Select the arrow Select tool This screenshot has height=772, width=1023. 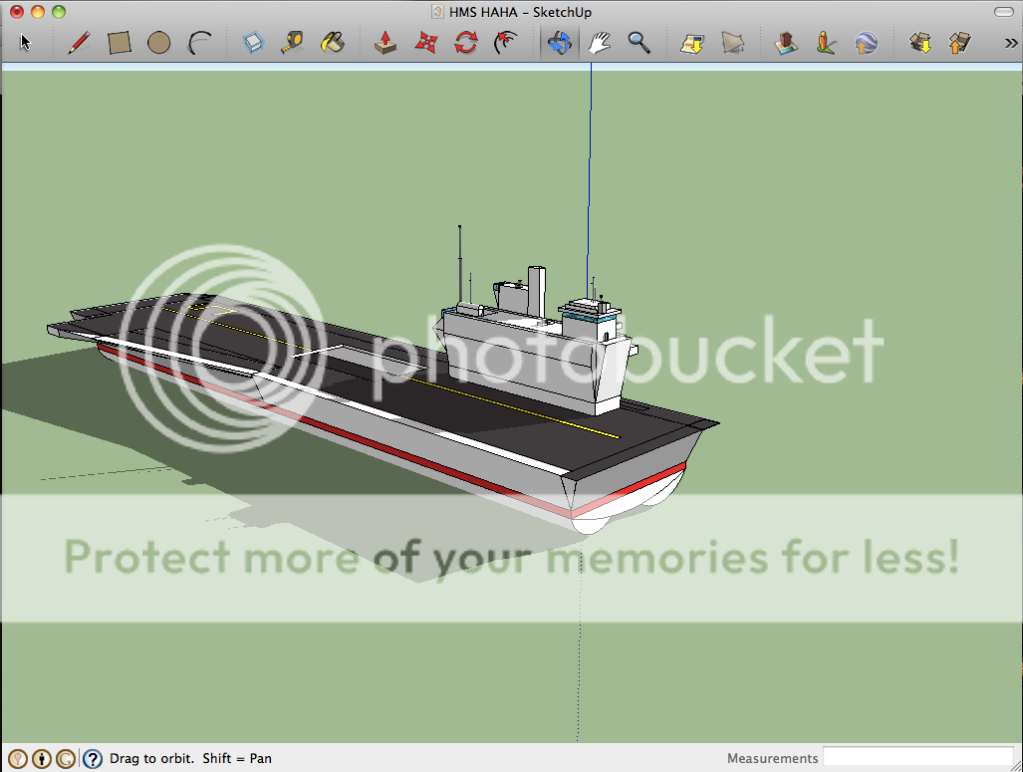pyautogui.click(x=26, y=42)
